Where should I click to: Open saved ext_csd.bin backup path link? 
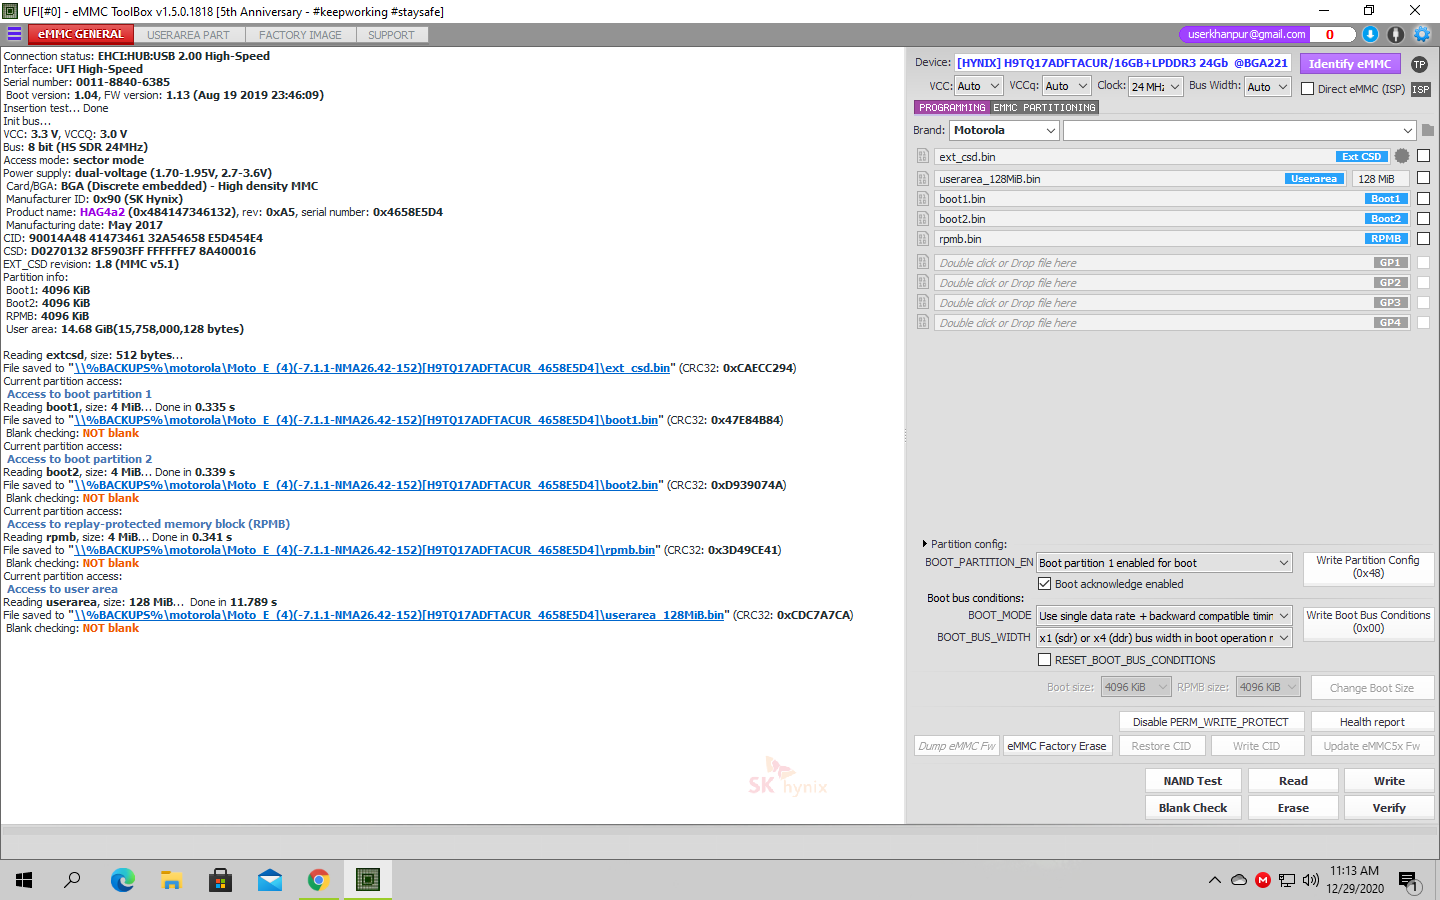372,368
